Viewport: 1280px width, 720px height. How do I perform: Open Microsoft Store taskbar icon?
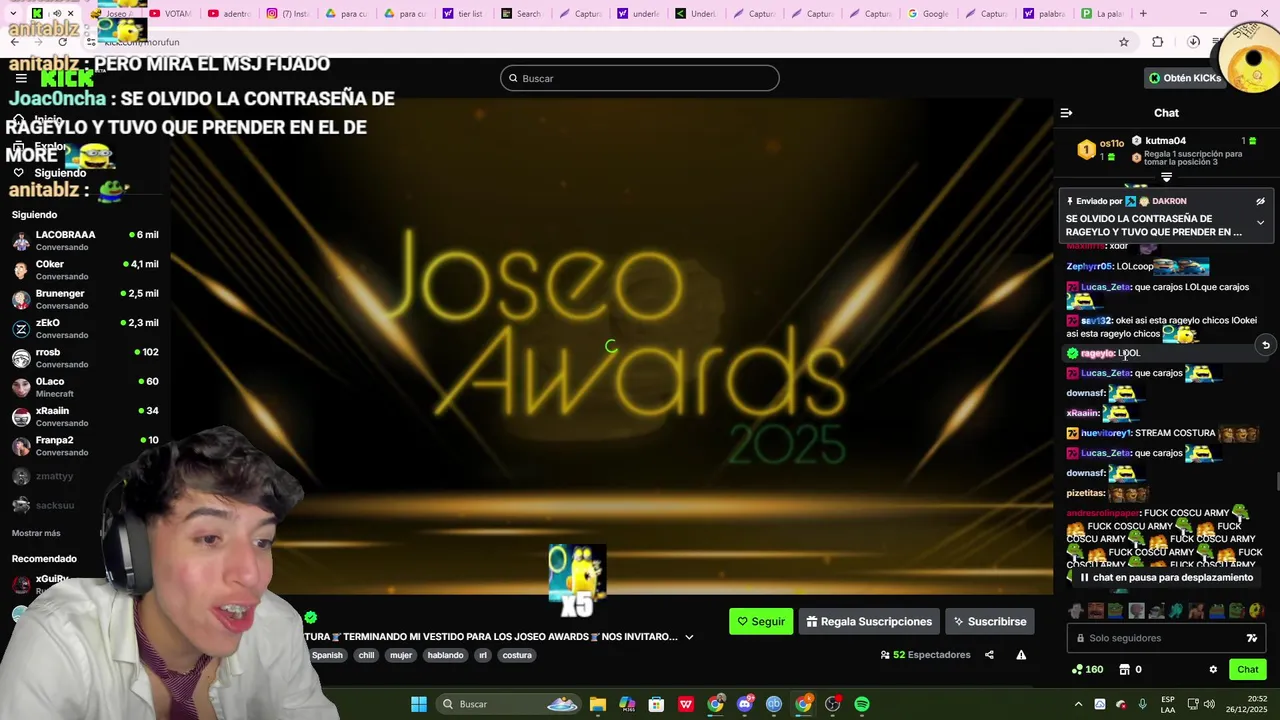656,704
